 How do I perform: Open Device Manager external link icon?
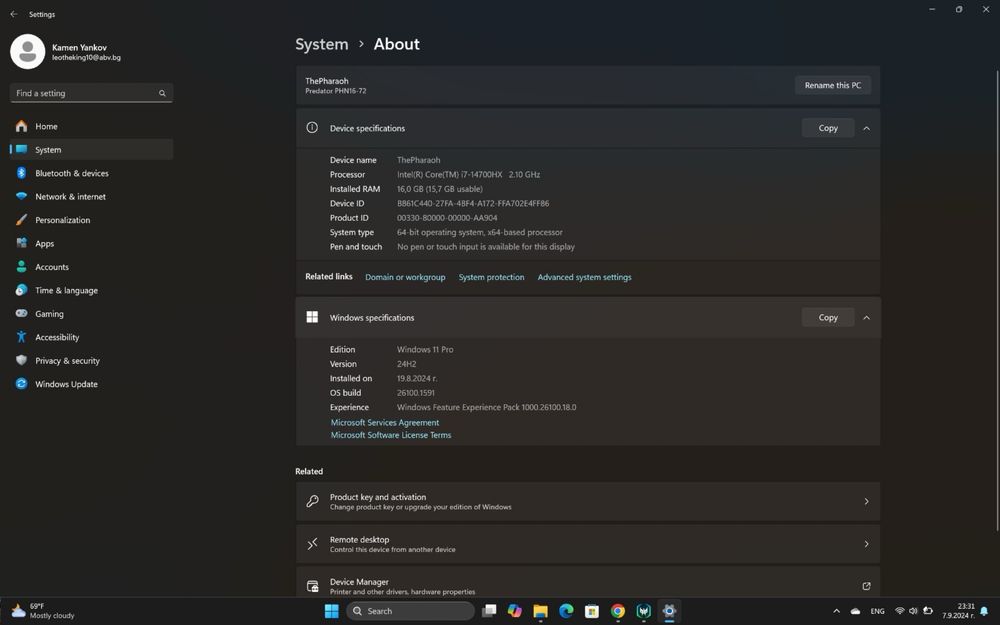pyautogui.click(x=866, y=586)
